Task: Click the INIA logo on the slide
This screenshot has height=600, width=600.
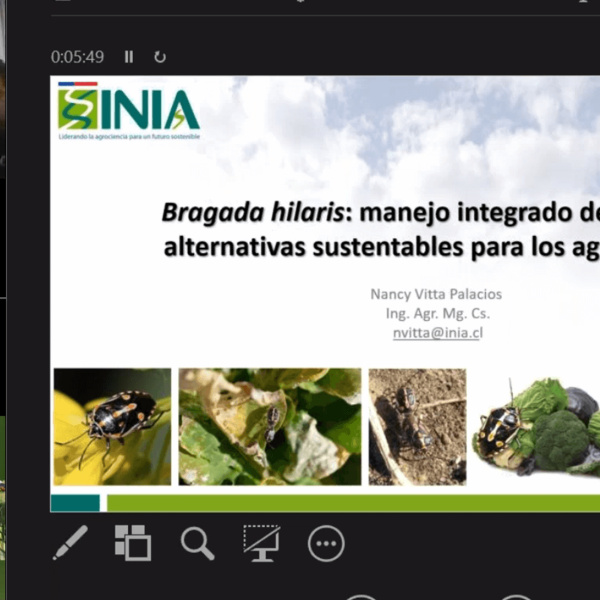Action: pos(128,110)
